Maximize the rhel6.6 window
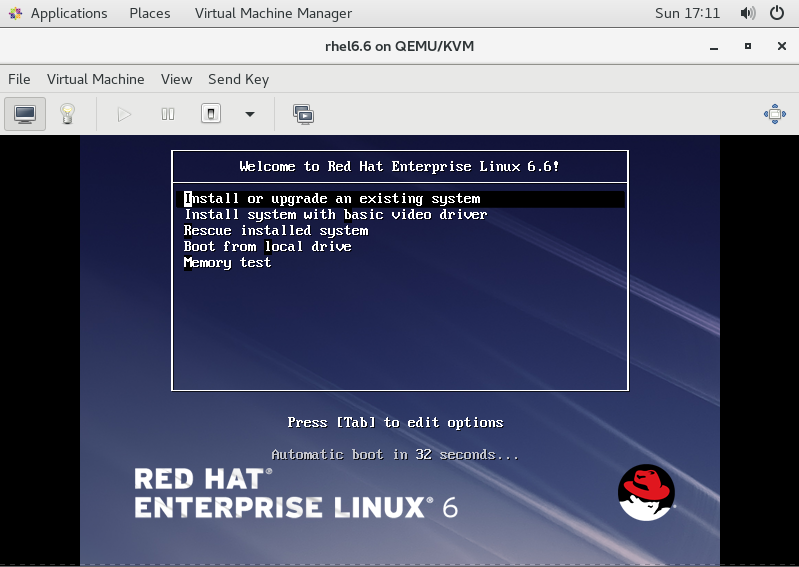 pyautogui.click(x=748, y=46)
